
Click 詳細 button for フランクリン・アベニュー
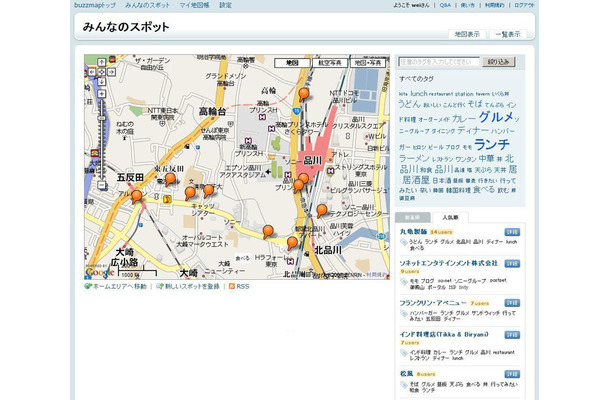tap(512, 303)
